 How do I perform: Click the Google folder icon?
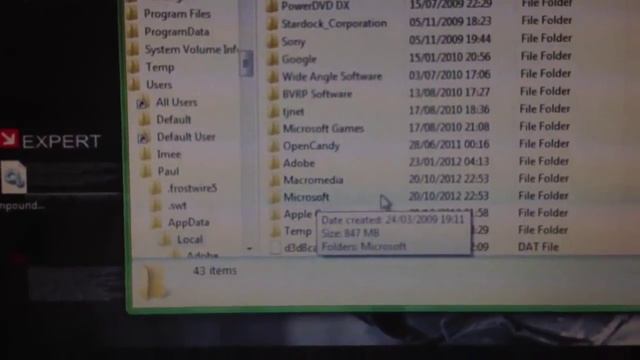coord(273,59)
